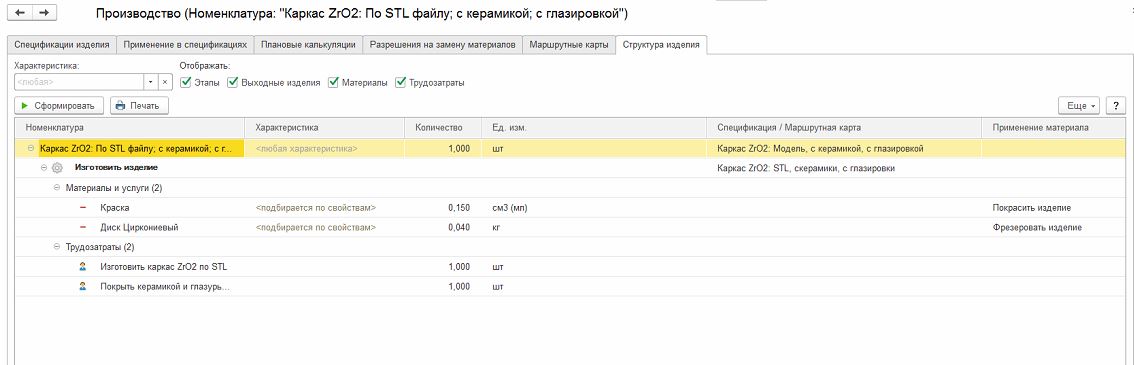Click <подбирается по свойствам> in the Краска row

click(x=315, y=208)
